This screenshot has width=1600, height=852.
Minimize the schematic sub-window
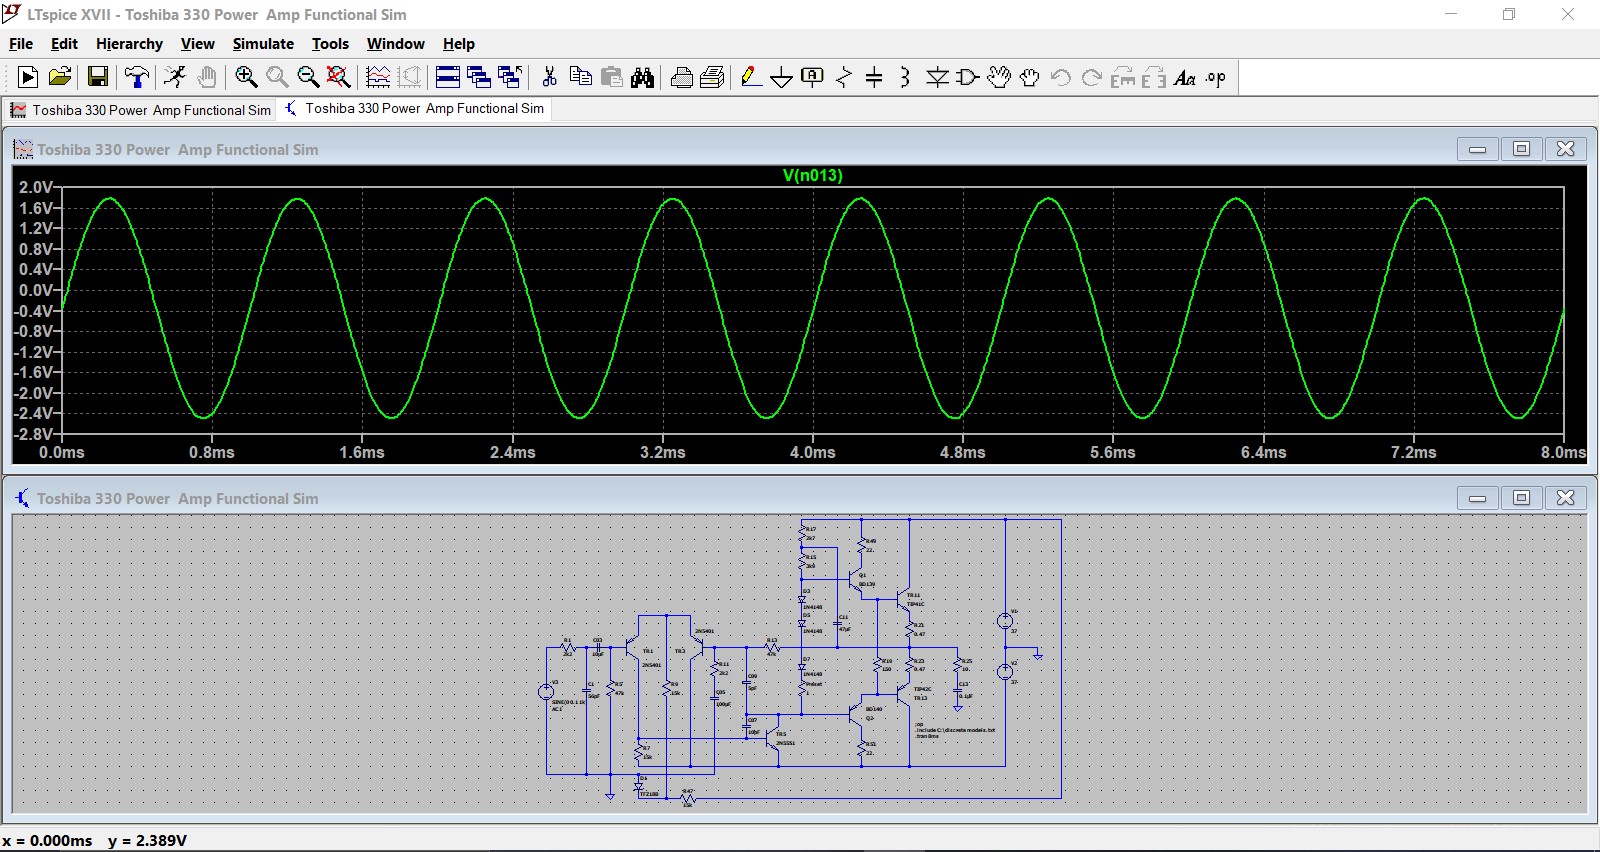(1477, 498)
